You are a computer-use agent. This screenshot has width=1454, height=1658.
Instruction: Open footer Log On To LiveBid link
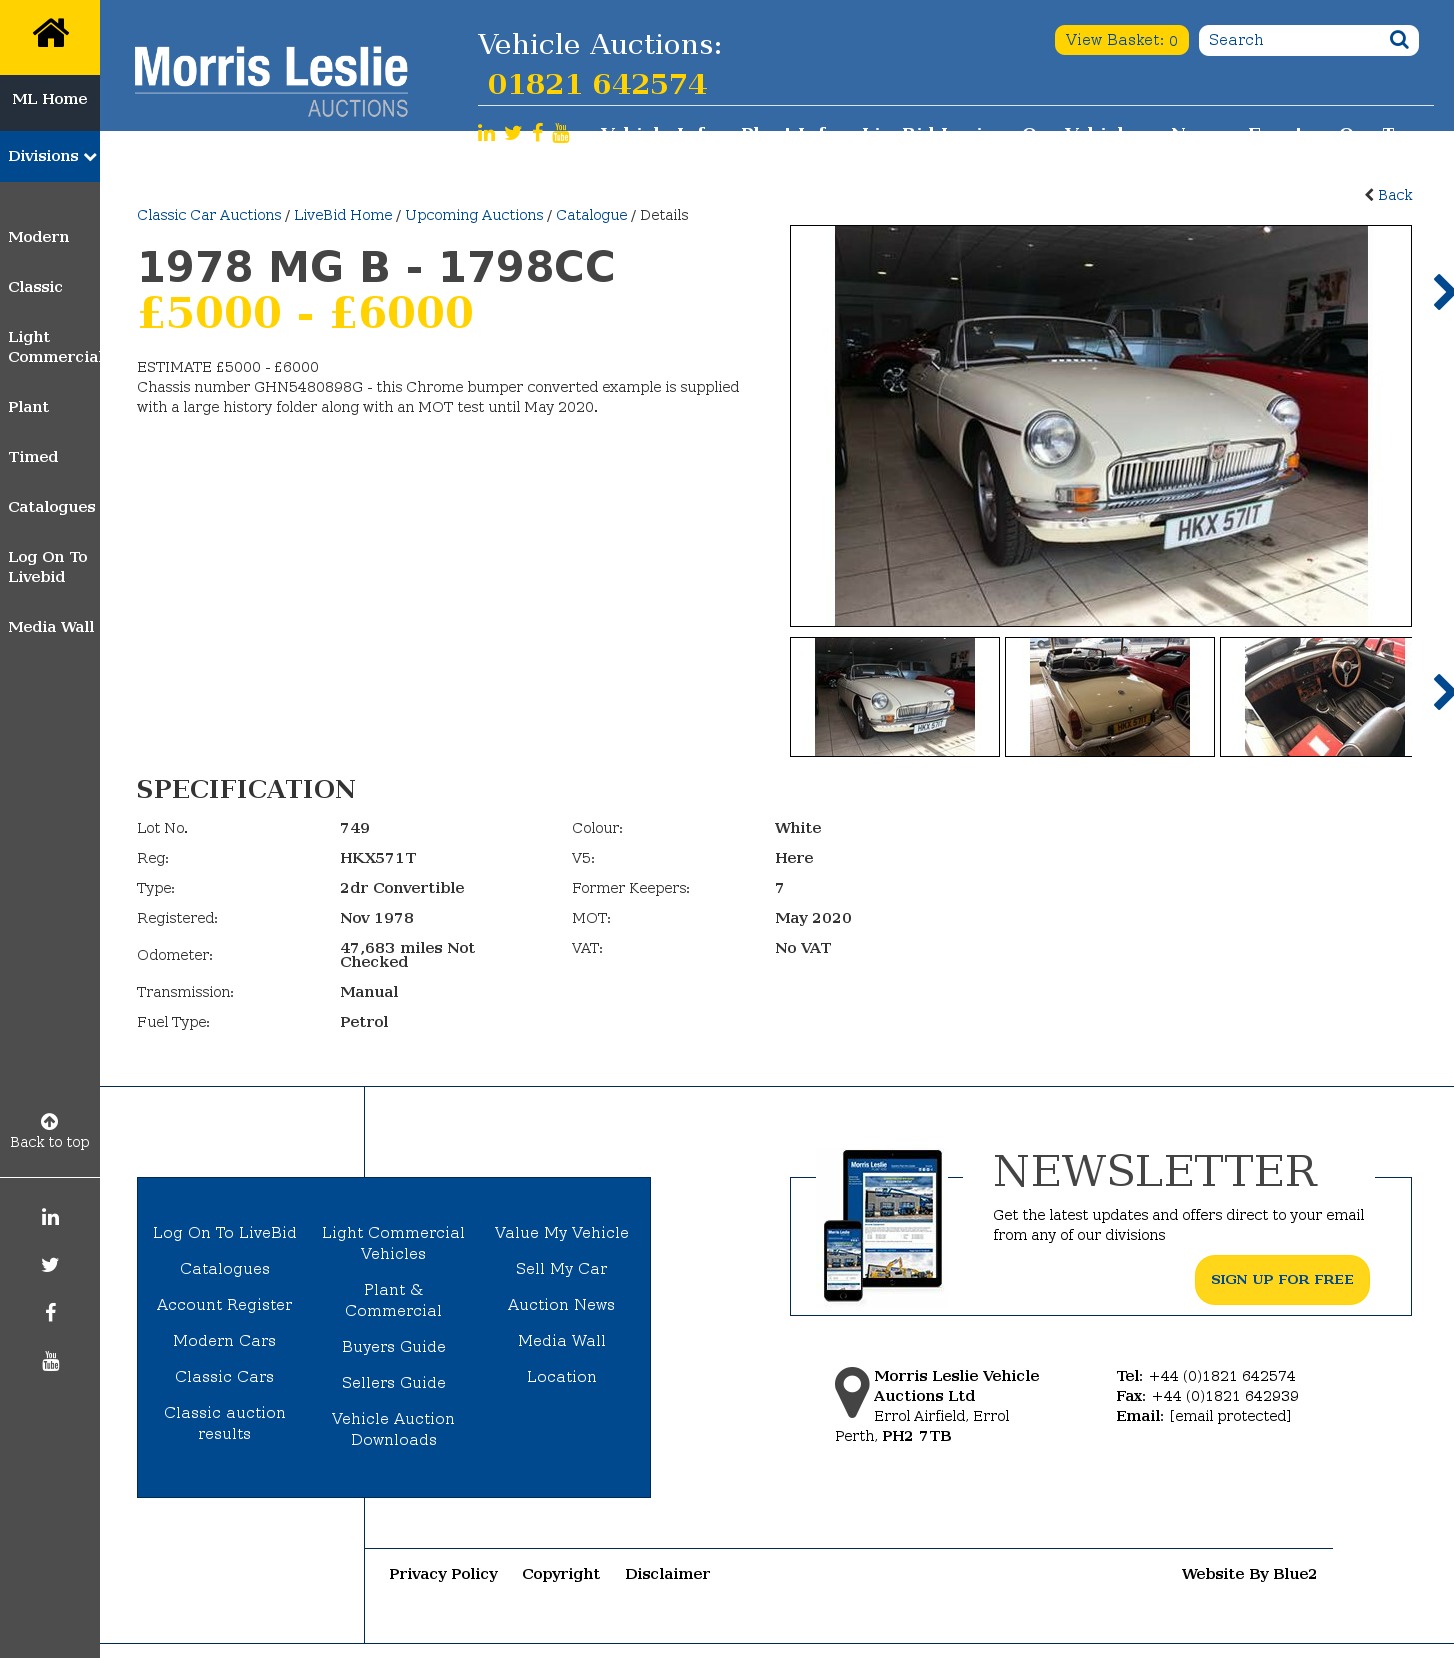point(225,1233)
